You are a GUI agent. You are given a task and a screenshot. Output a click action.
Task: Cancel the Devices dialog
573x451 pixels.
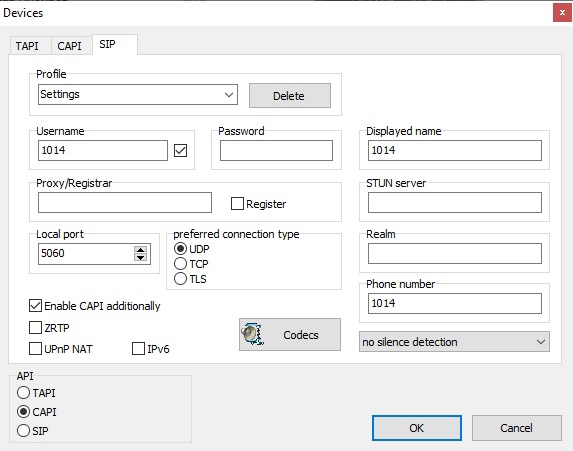[517, 428]
